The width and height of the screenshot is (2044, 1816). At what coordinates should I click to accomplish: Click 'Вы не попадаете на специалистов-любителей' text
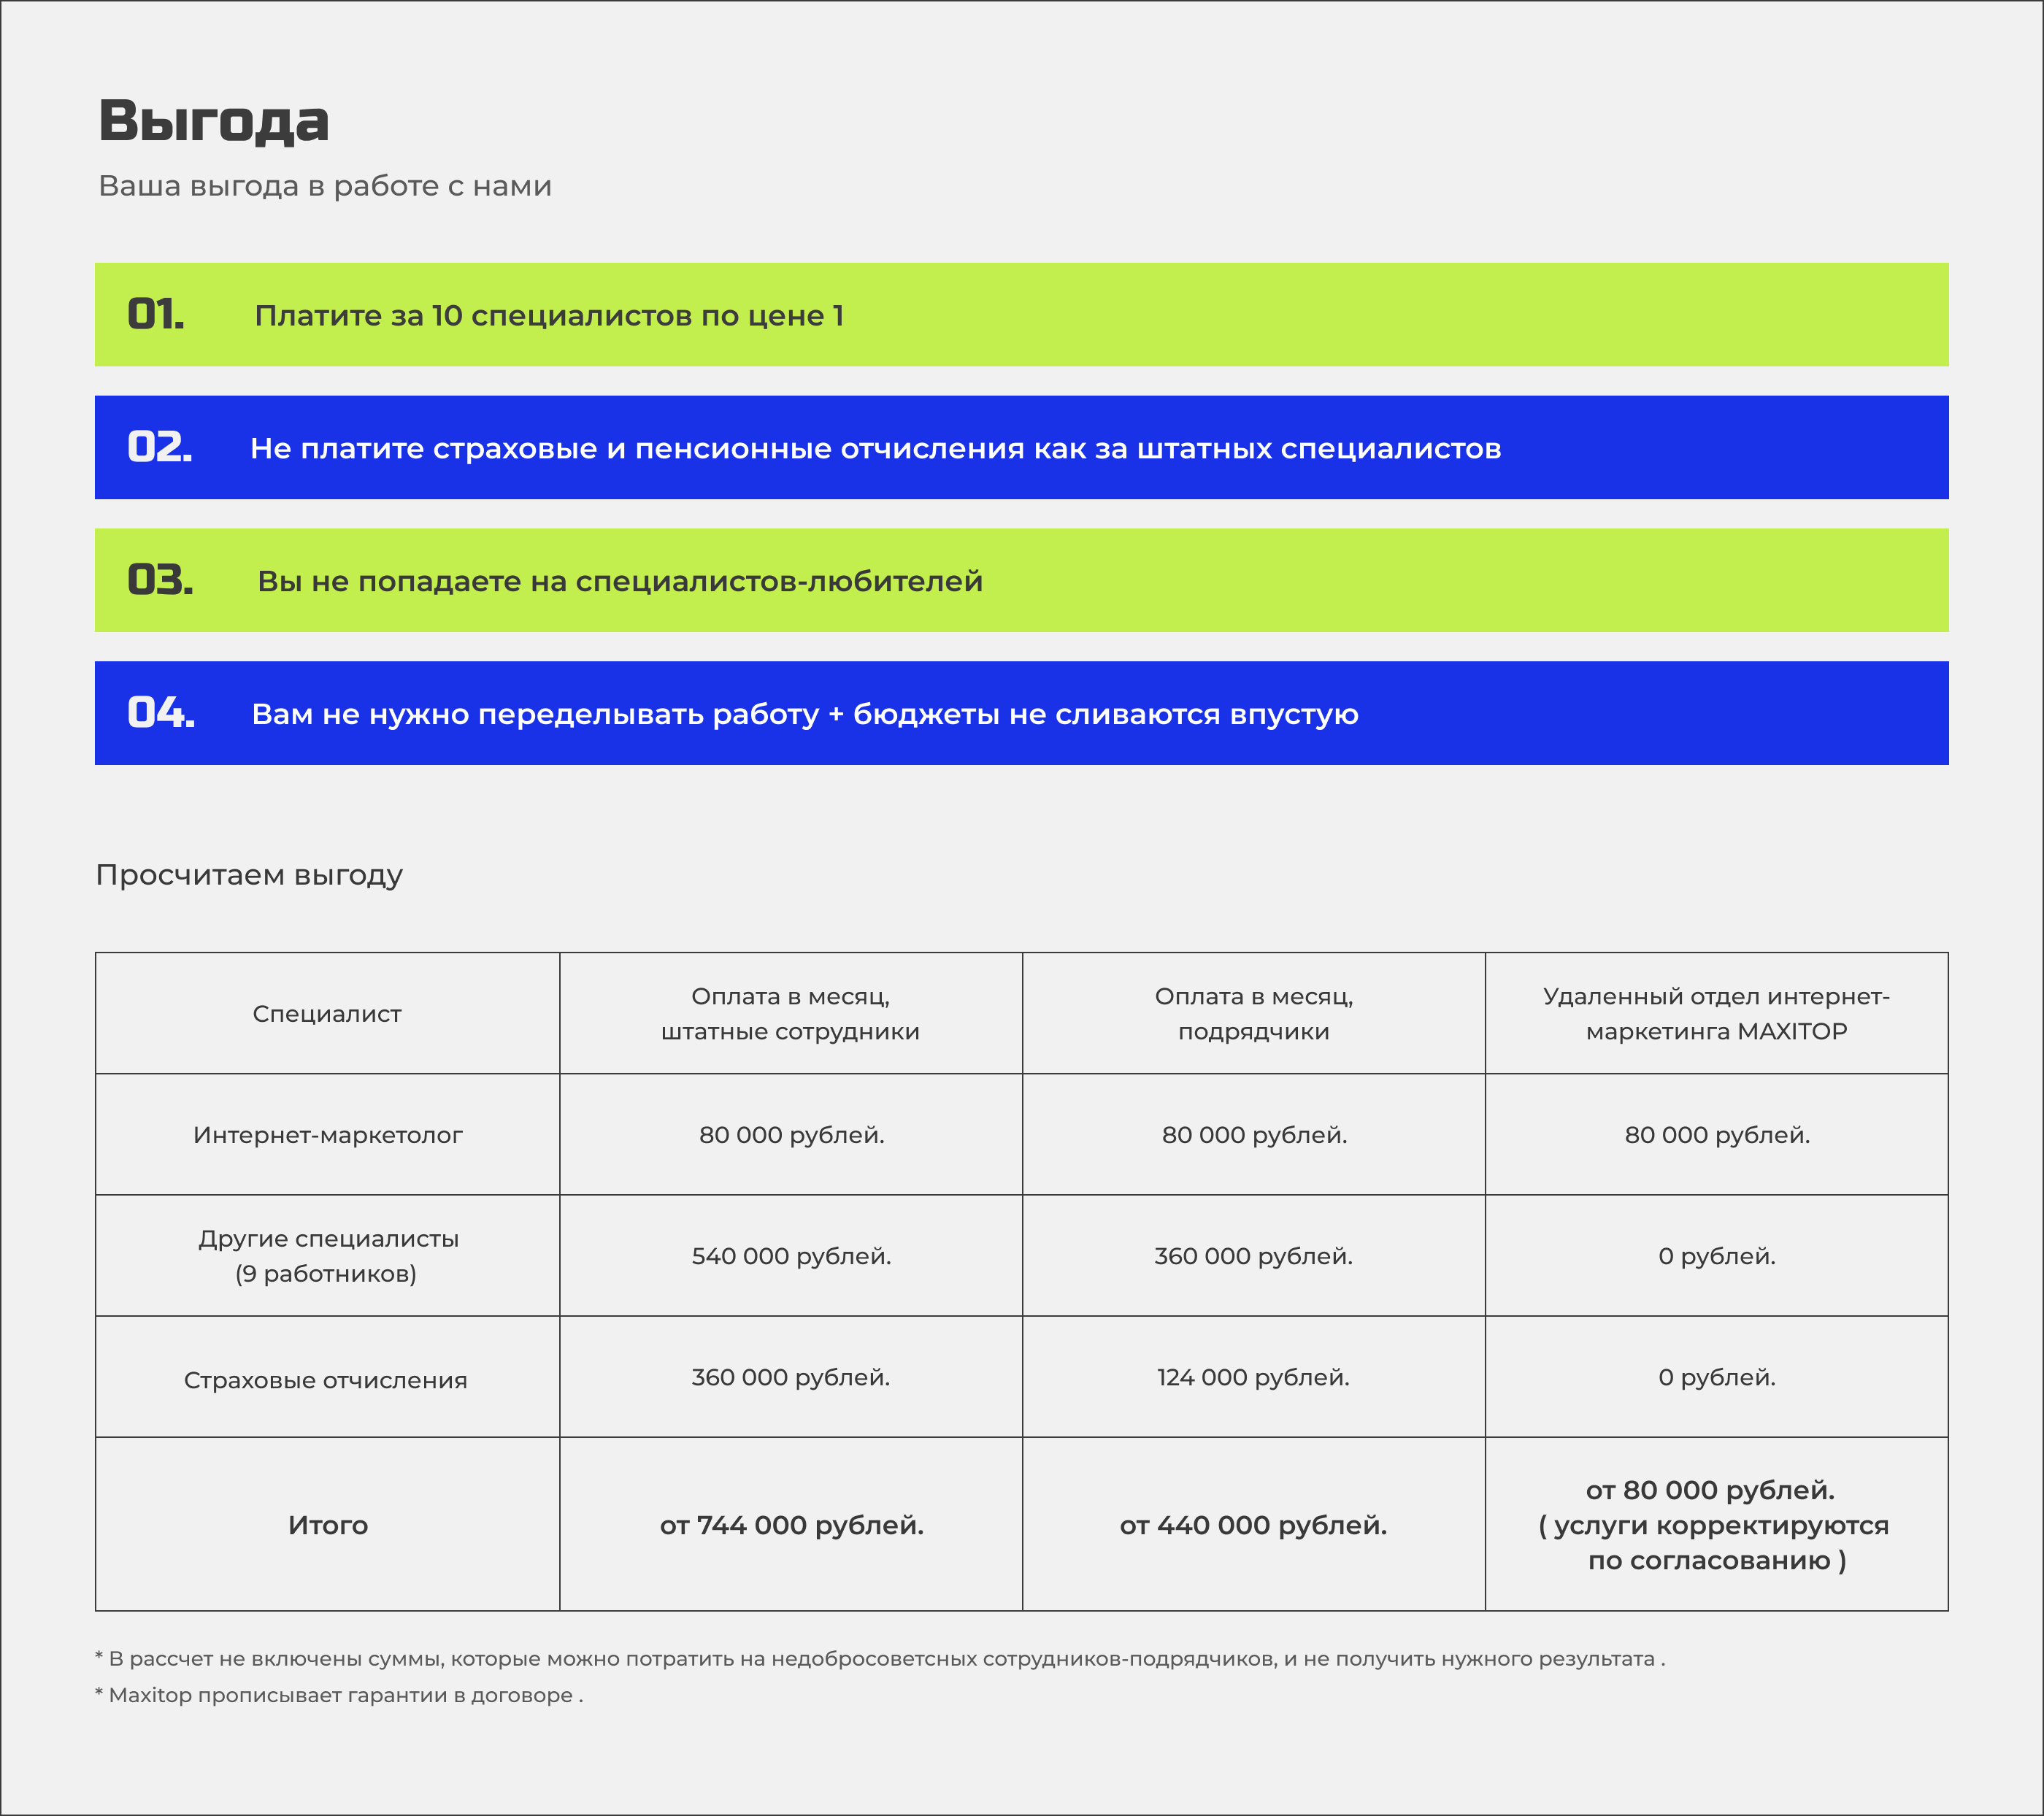coord(620,581)
